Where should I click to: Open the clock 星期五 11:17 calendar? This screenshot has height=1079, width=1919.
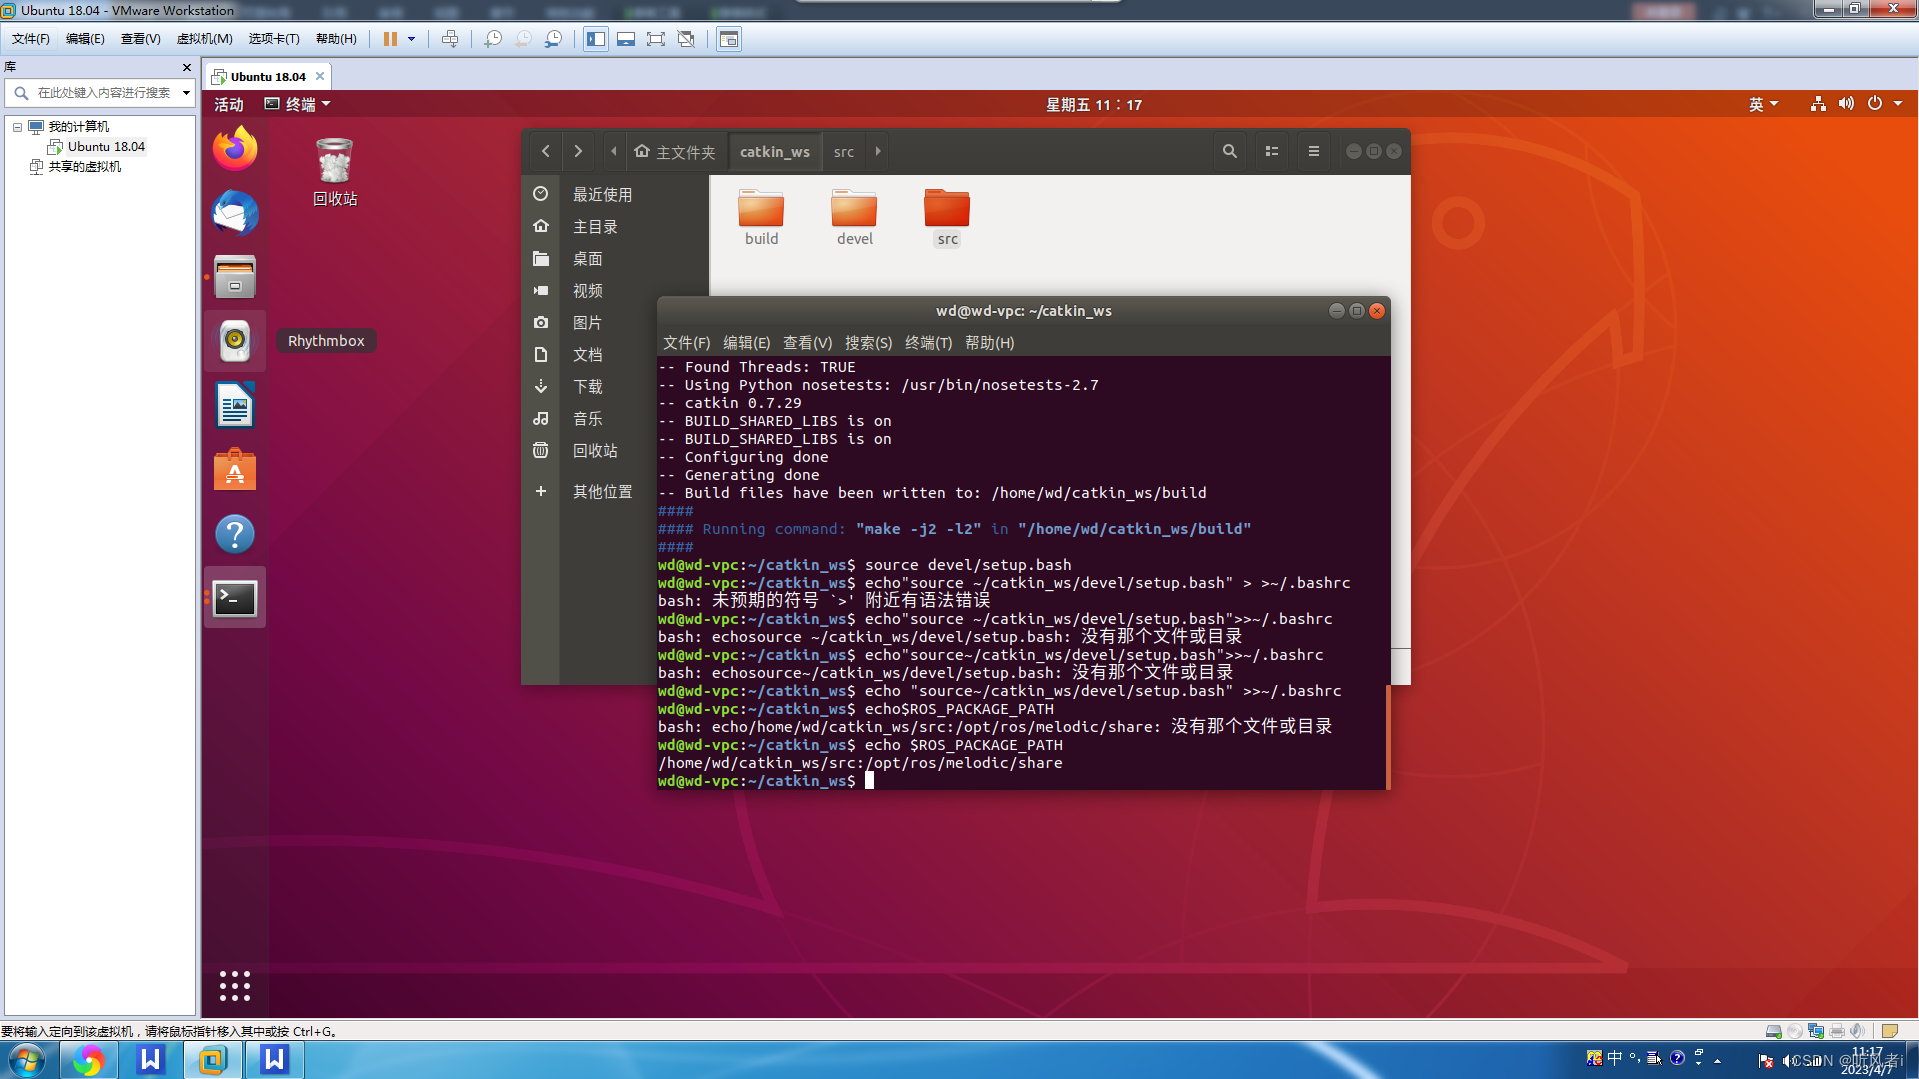click(x=1094, y=104)
